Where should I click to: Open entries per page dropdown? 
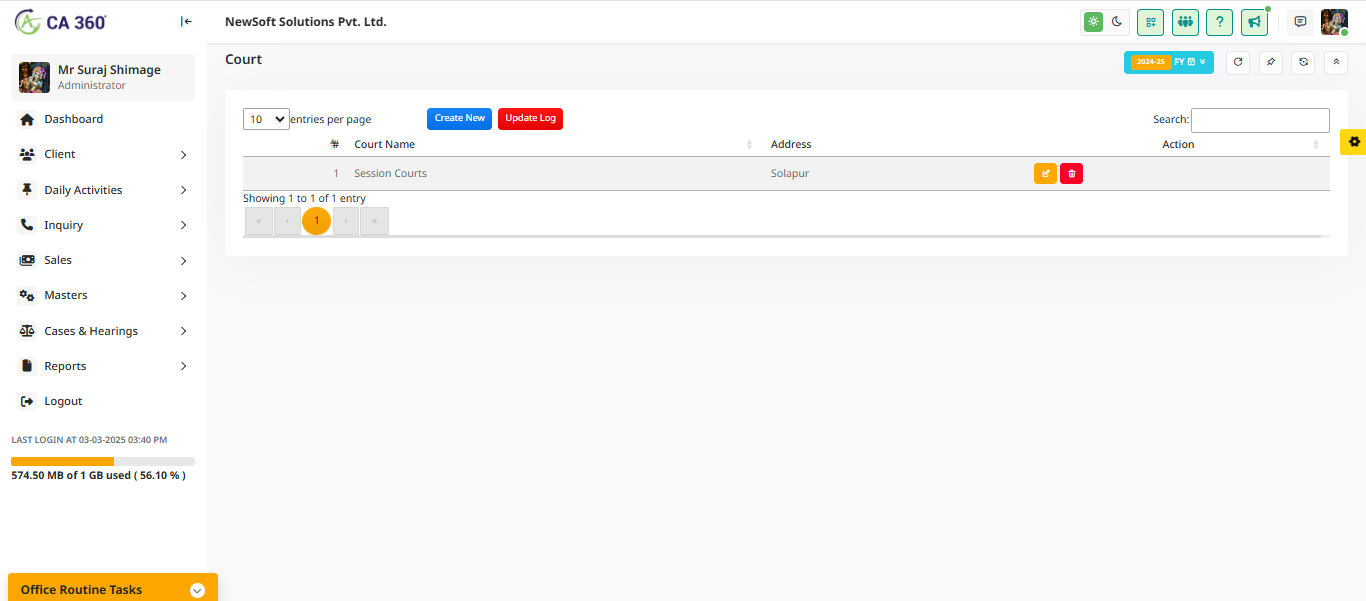tap(266, 119)
